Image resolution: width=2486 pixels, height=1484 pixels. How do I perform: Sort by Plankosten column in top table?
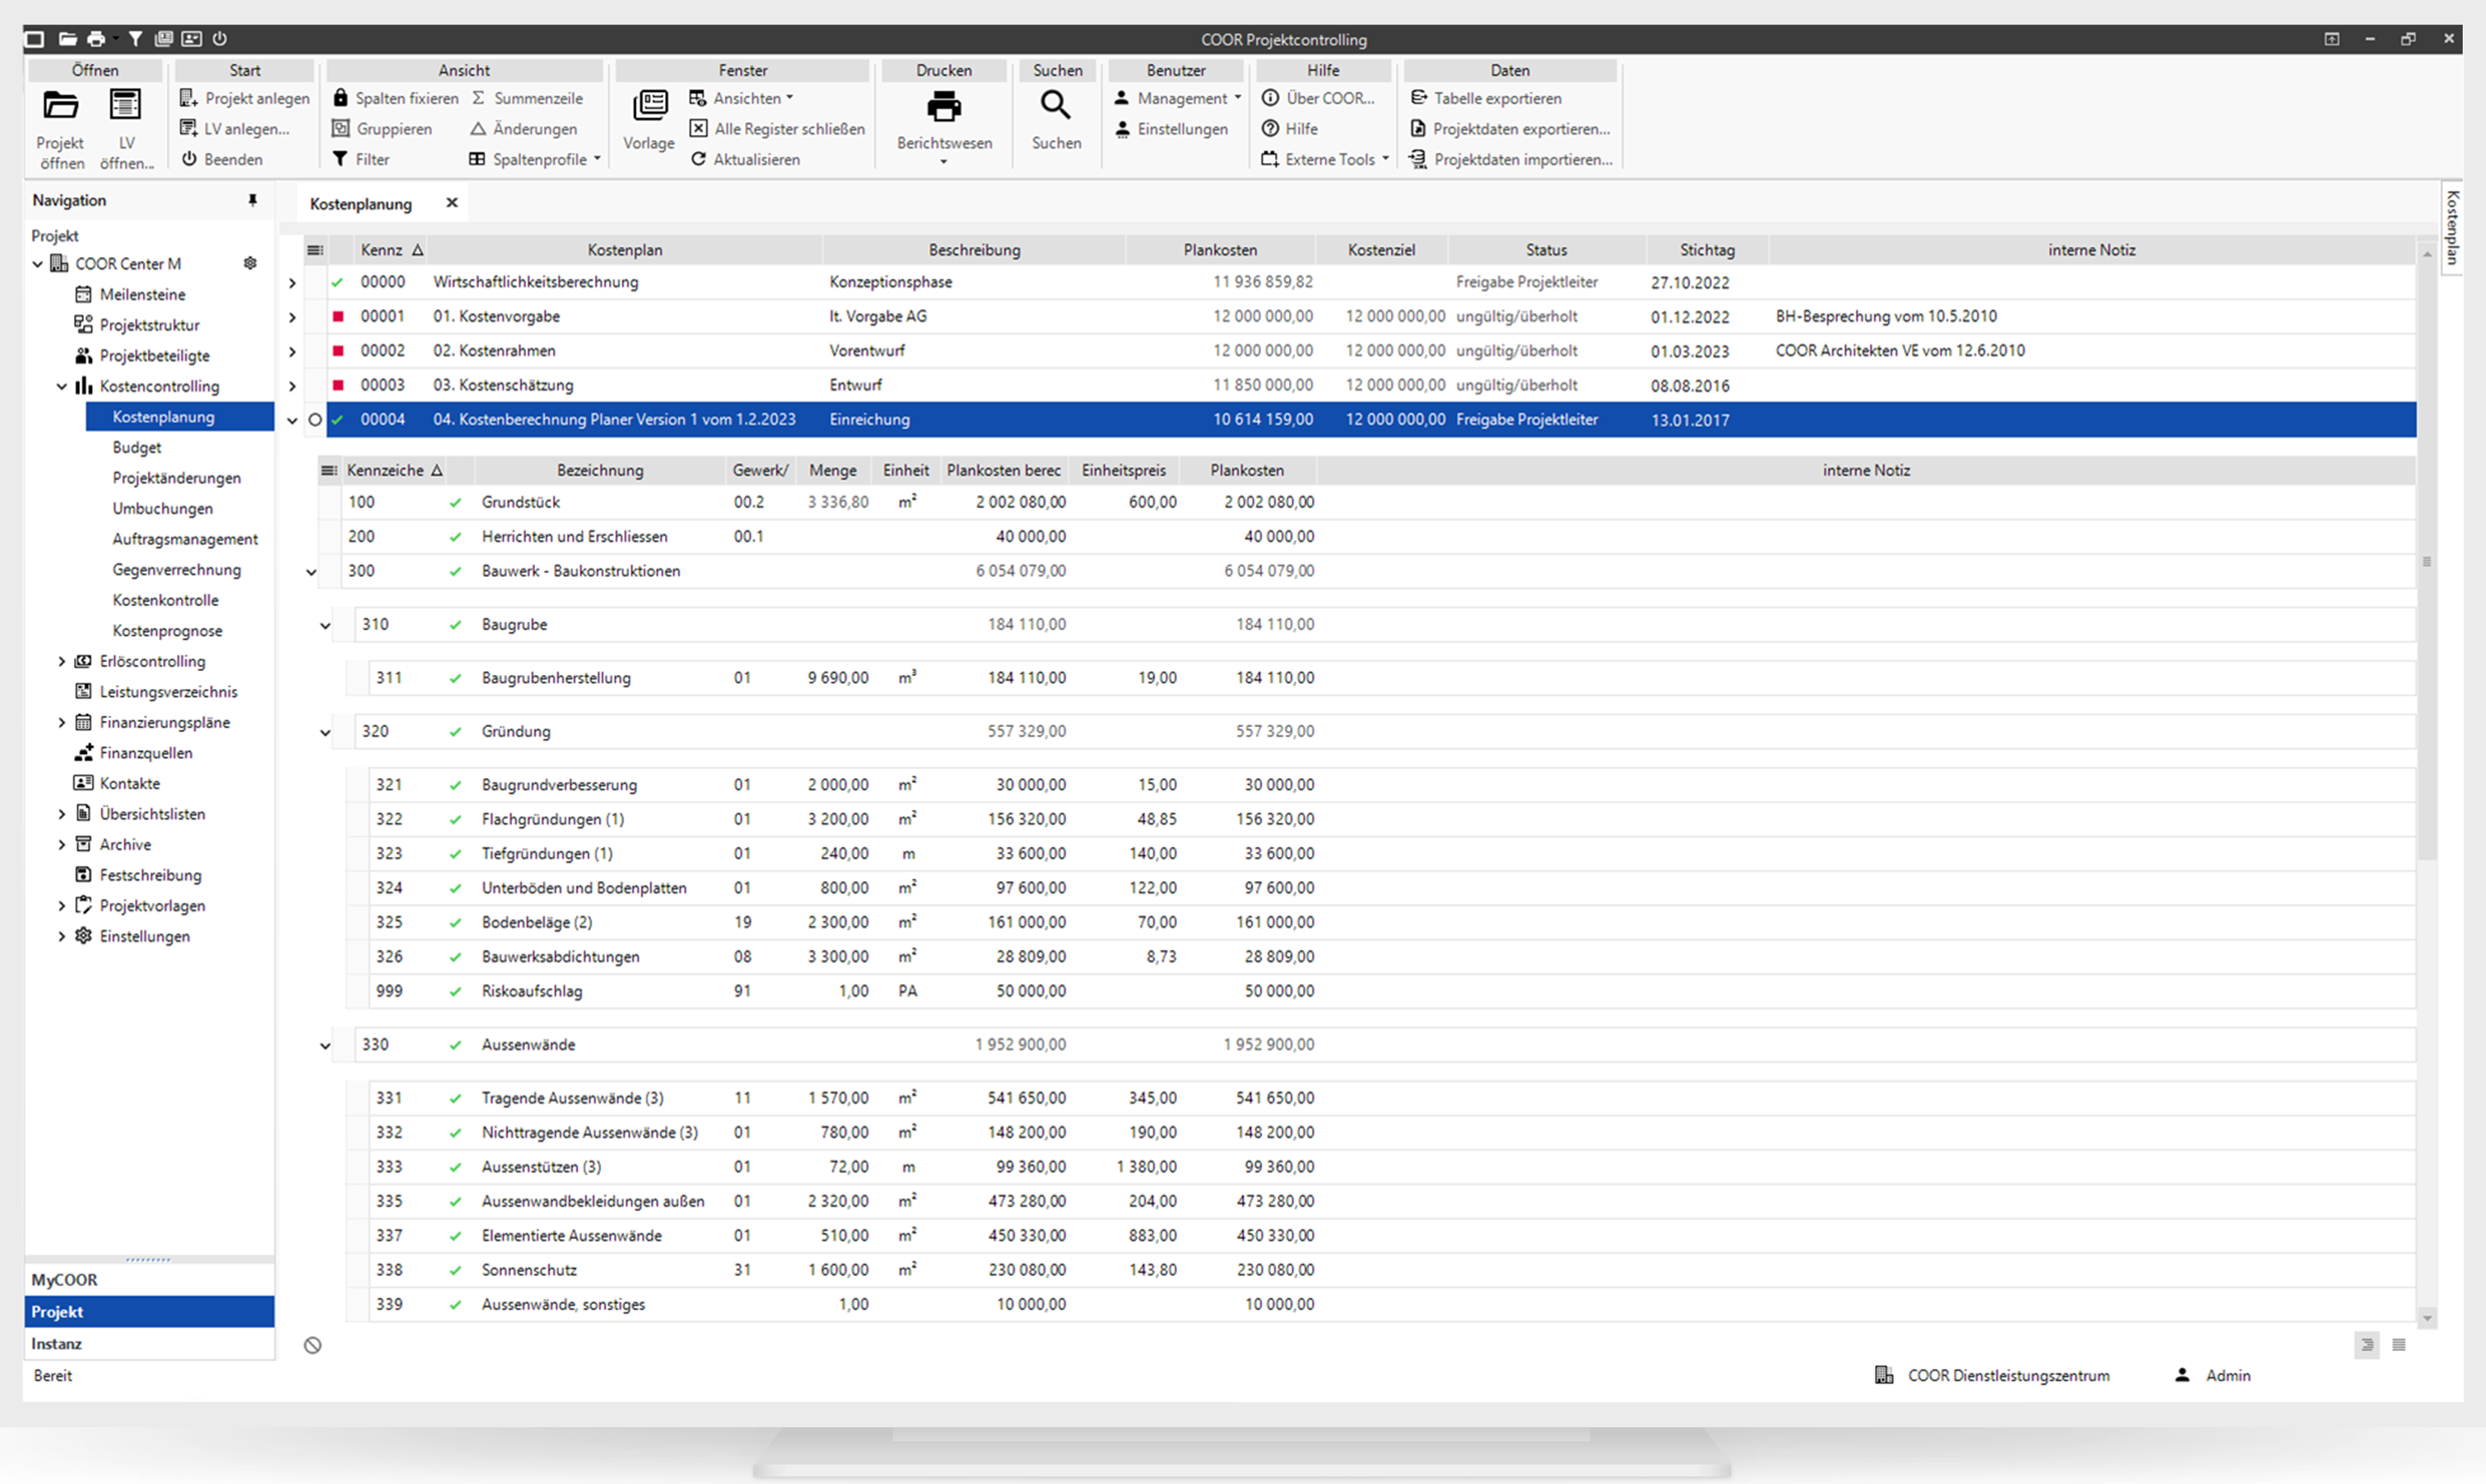coord(1220,250)
